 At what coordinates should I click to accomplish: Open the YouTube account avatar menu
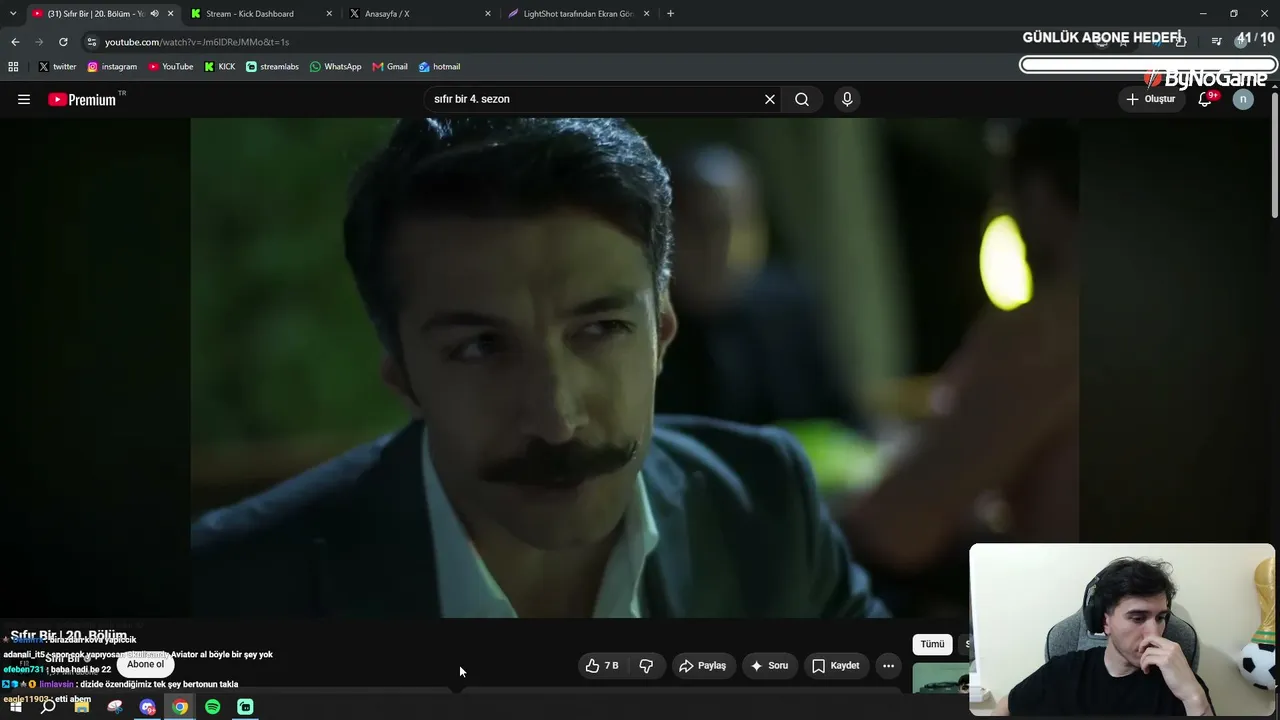click(1243, 99)
